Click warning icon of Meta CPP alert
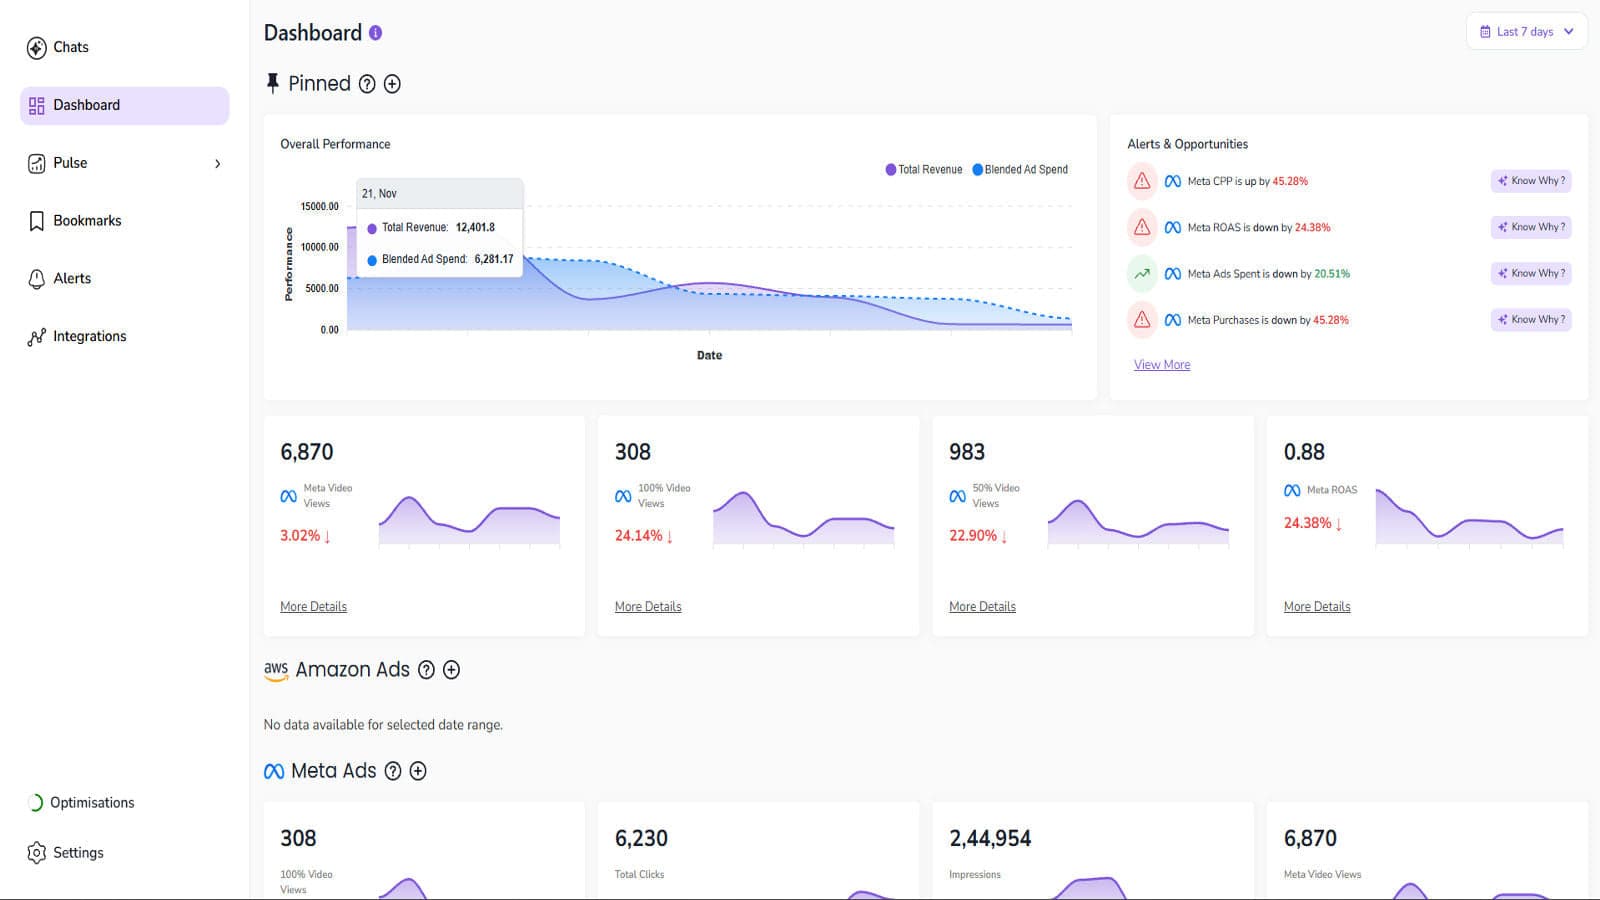 [x=1142, y=181]
